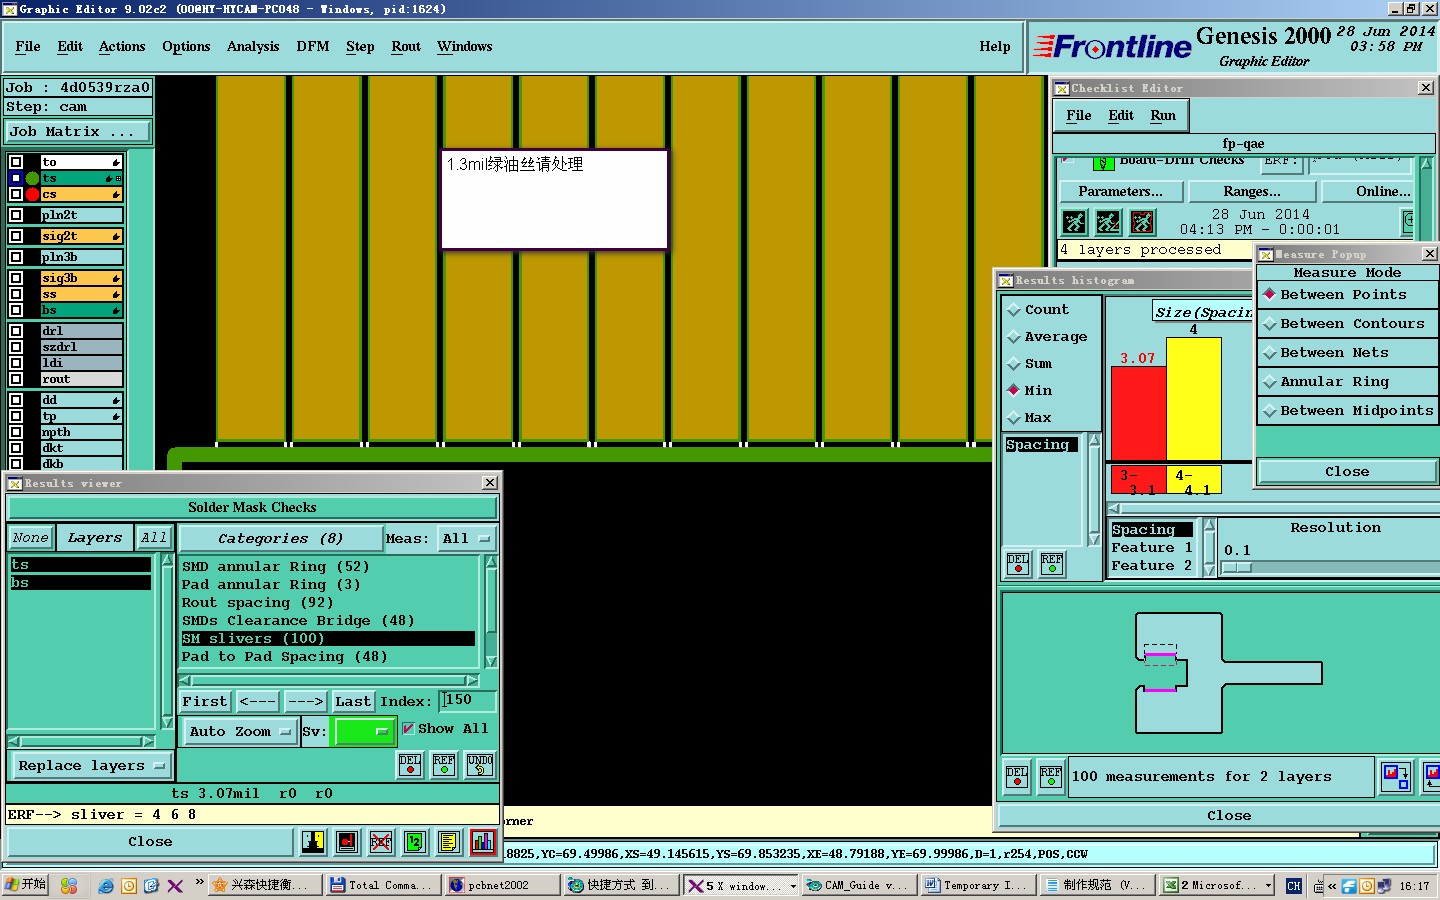Click the First button in Results viewer
The width and height of the screenshot is (1440, 900).
tap(205, 702)
